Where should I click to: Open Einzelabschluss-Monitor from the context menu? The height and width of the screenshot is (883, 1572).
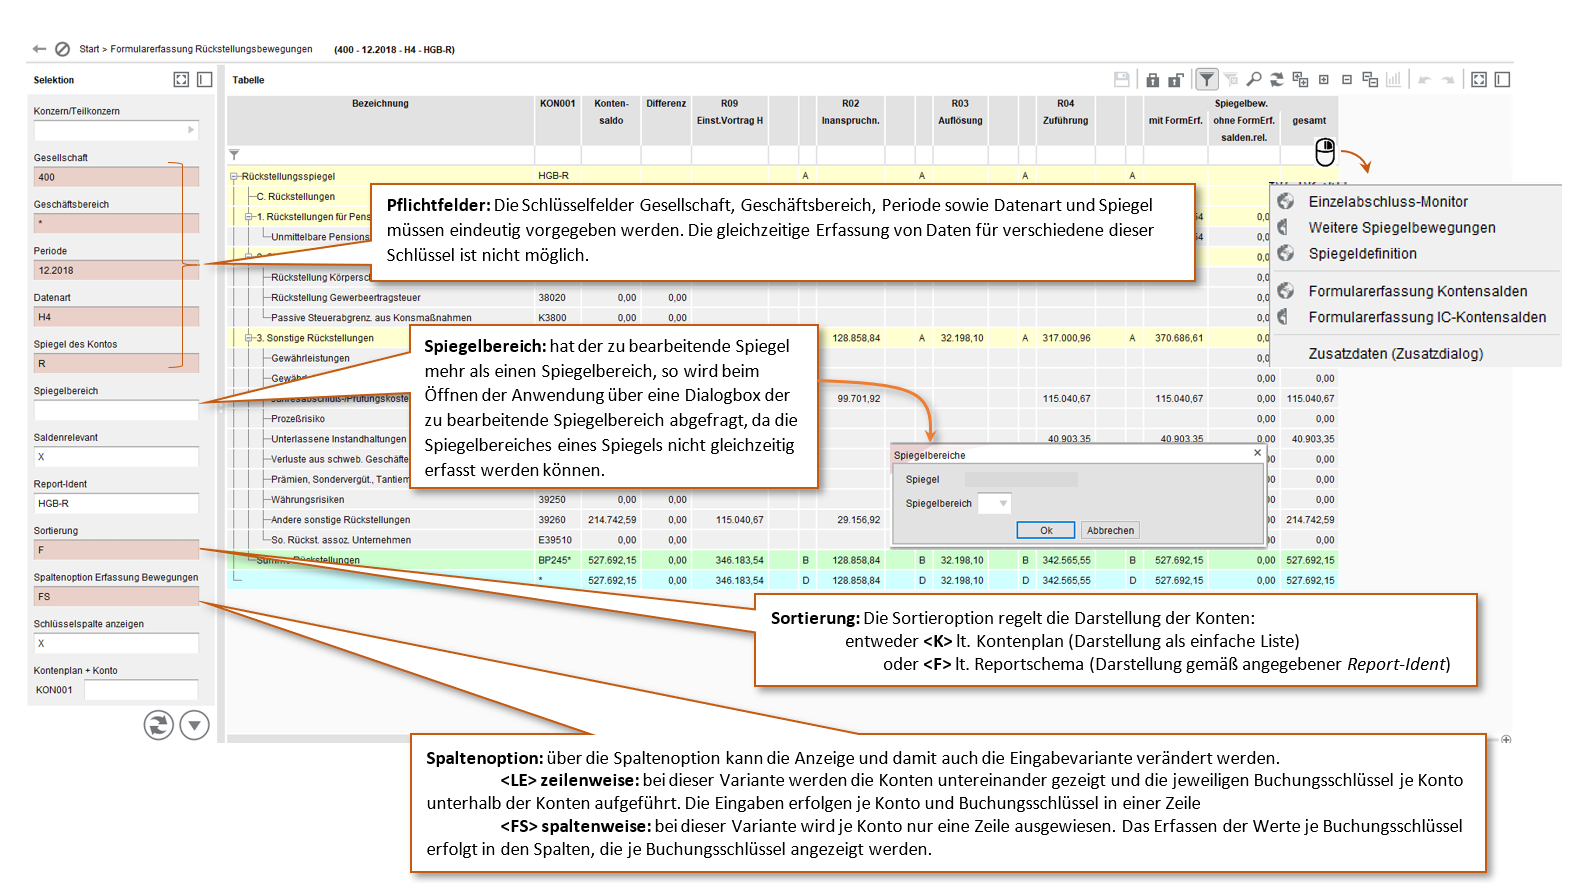(x=1388, y=202)
